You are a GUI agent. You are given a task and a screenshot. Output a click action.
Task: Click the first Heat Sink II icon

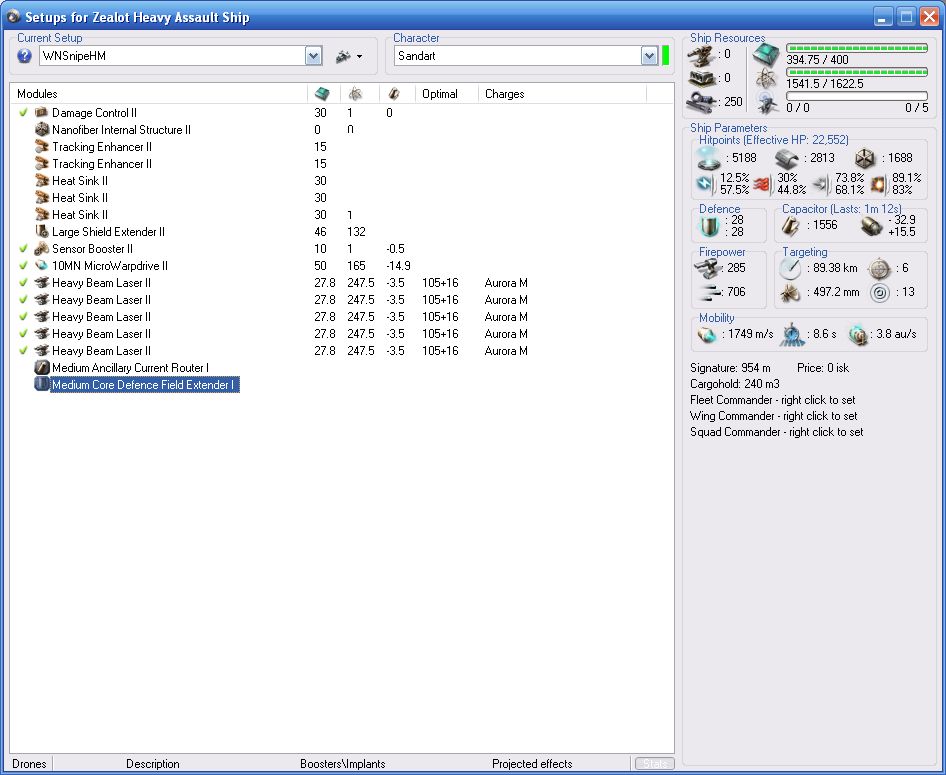pyautogui.click(x=42, y=180)
